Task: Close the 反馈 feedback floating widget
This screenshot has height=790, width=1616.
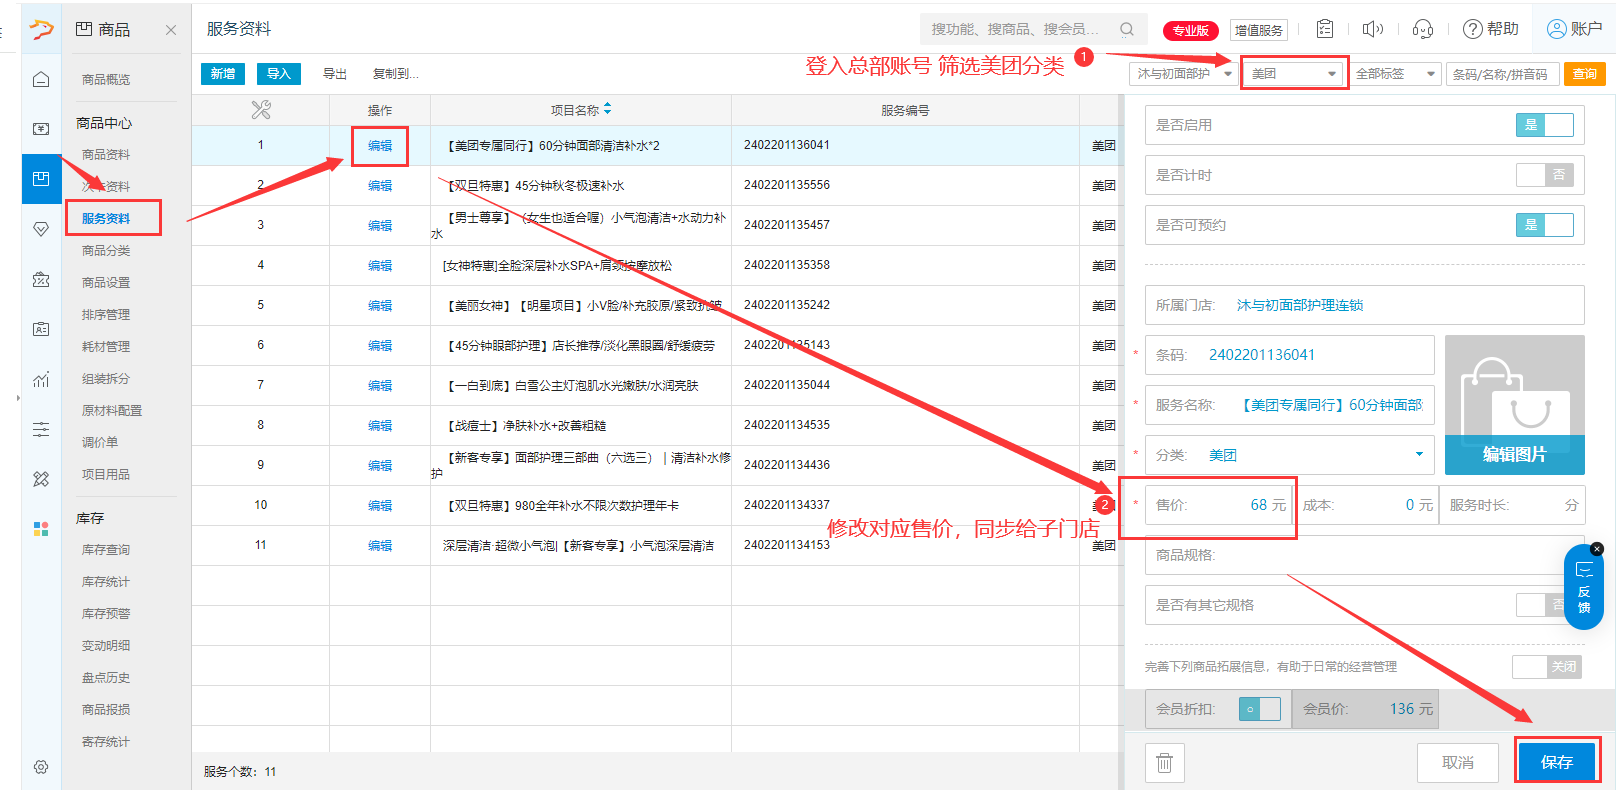Action: (x=1597, y=549)
